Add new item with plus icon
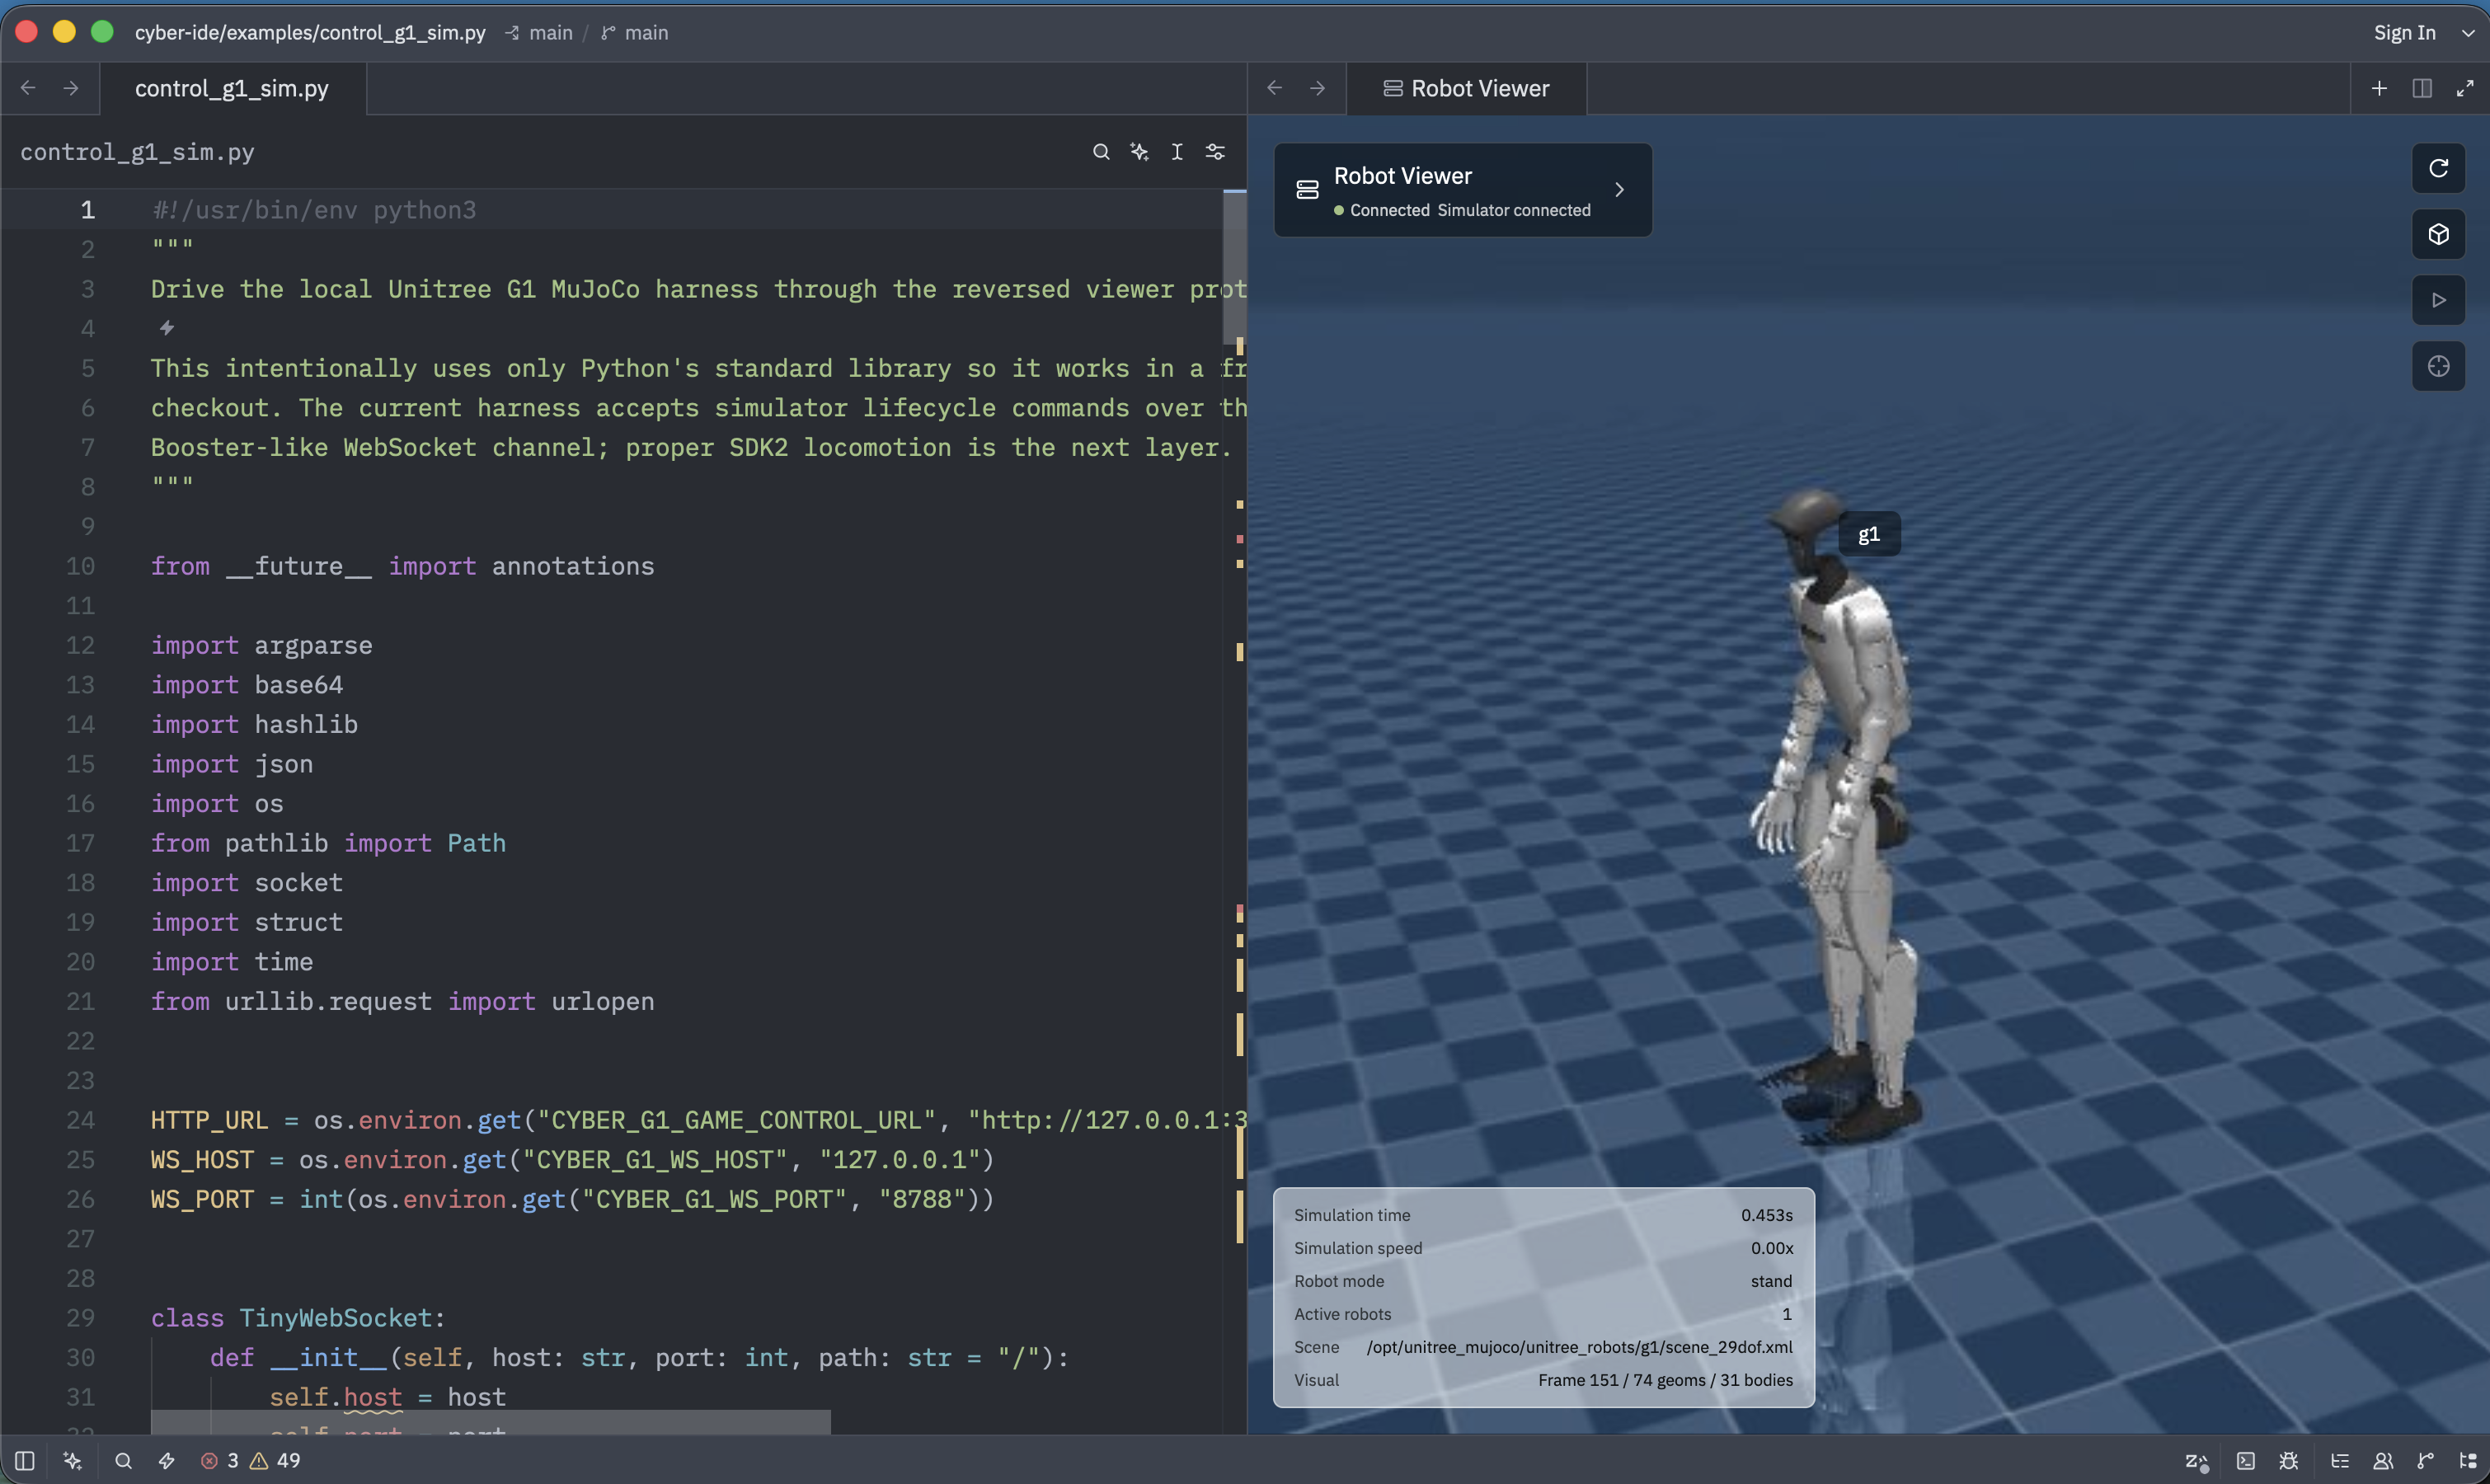The image size is (2490, 1484). point(2379,88)
